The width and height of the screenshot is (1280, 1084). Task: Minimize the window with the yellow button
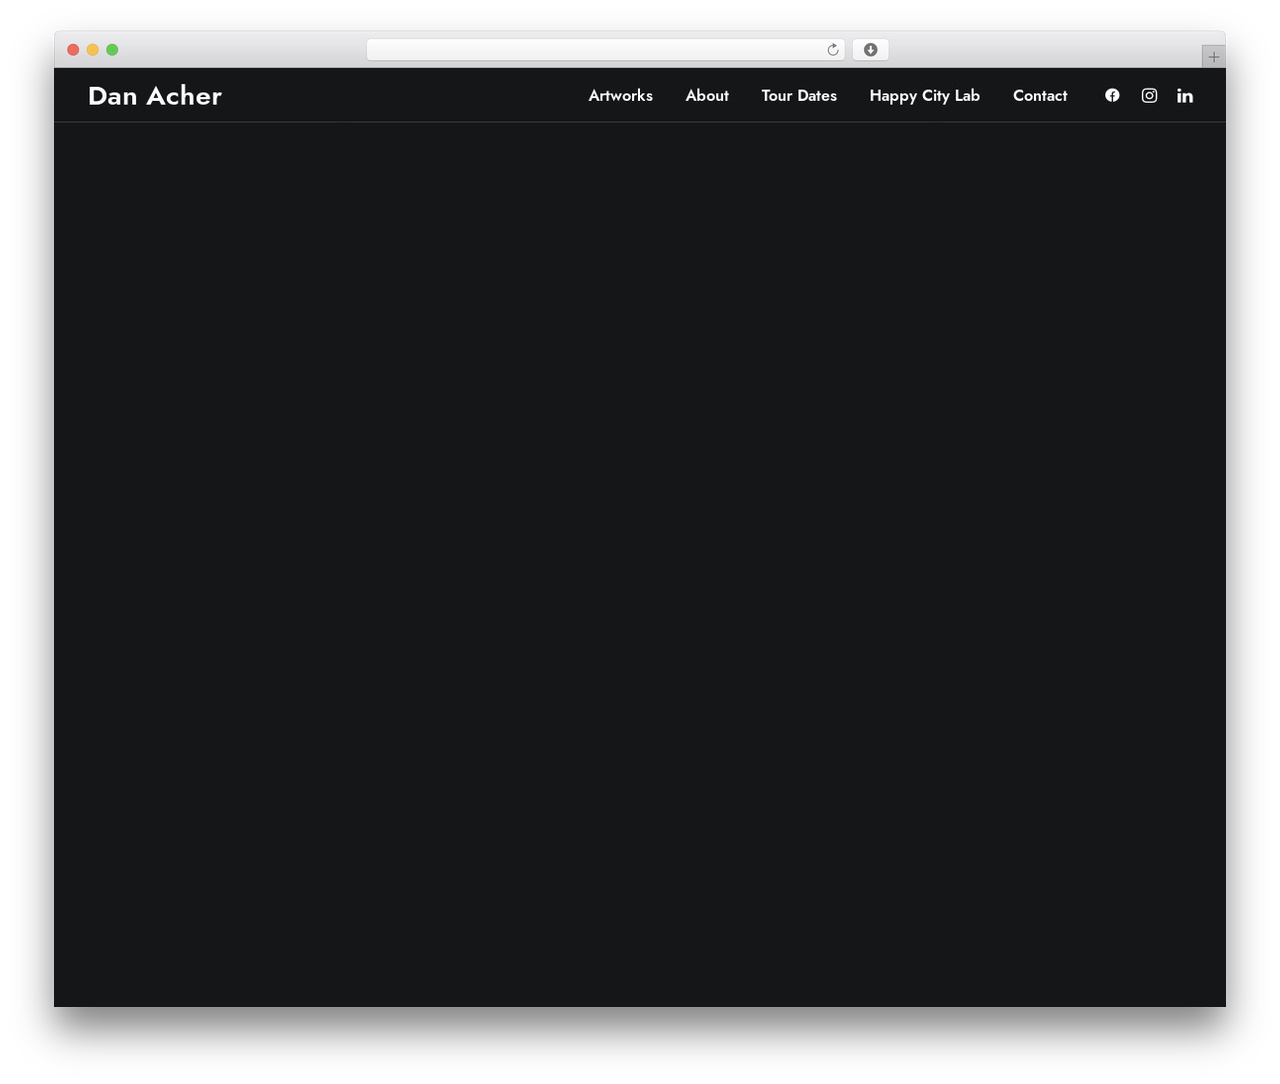pyautogui.click(x=92, y=50)
